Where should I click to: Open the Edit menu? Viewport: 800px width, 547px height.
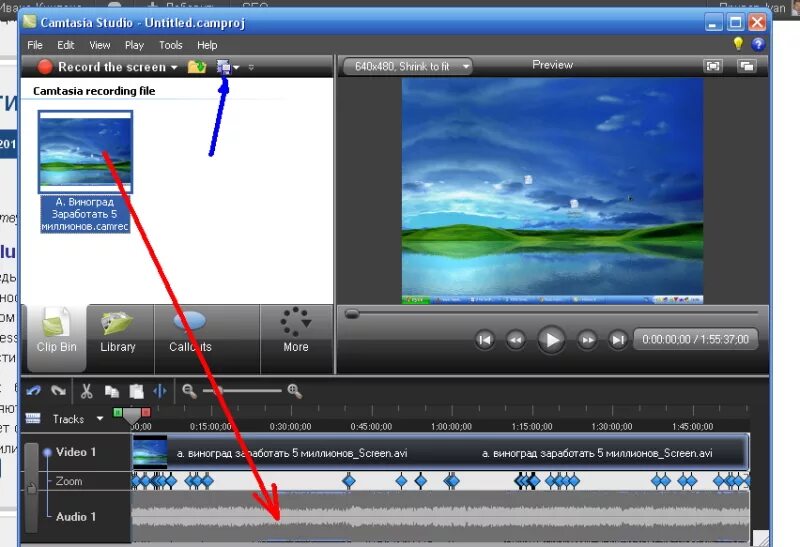tap(65, 45)
